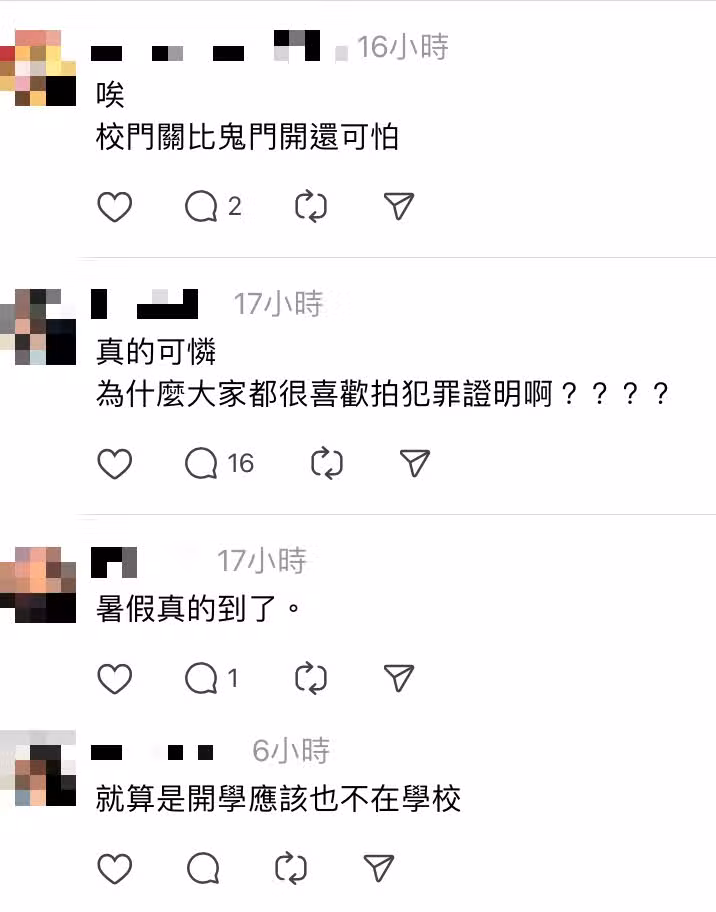Repost the 校門關比鬼門開還可怕 comment
This screenshot has height=912, width=716.
point(311,206)
